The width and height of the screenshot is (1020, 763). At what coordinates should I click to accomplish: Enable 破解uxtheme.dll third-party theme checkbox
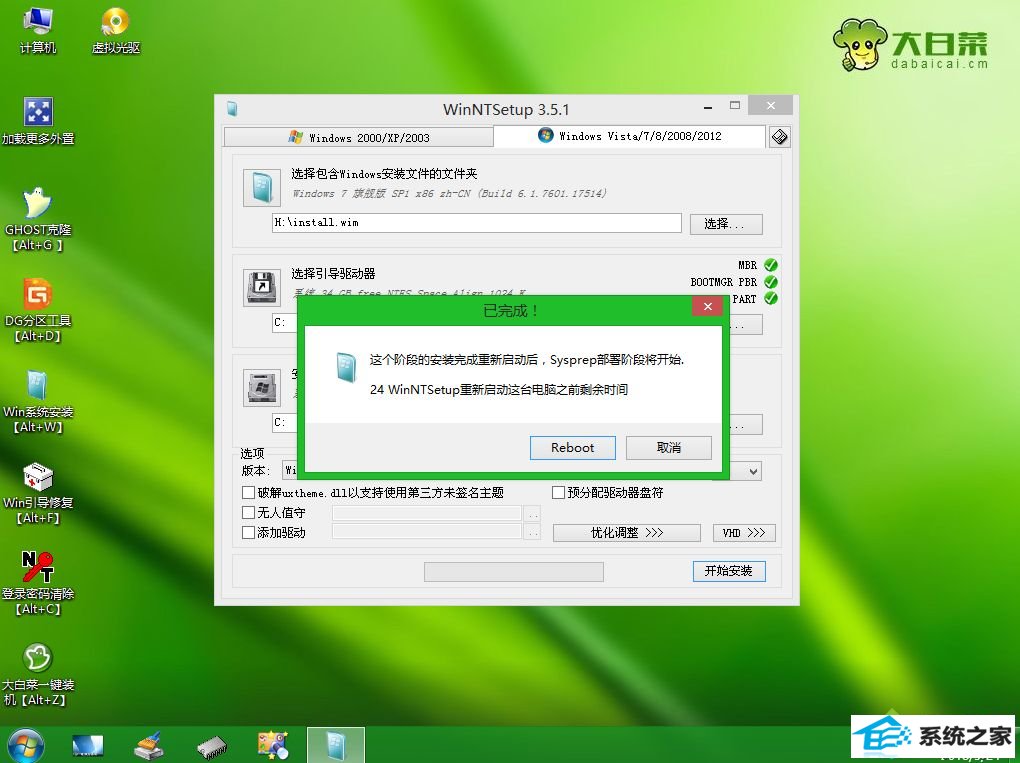[248, 492]
